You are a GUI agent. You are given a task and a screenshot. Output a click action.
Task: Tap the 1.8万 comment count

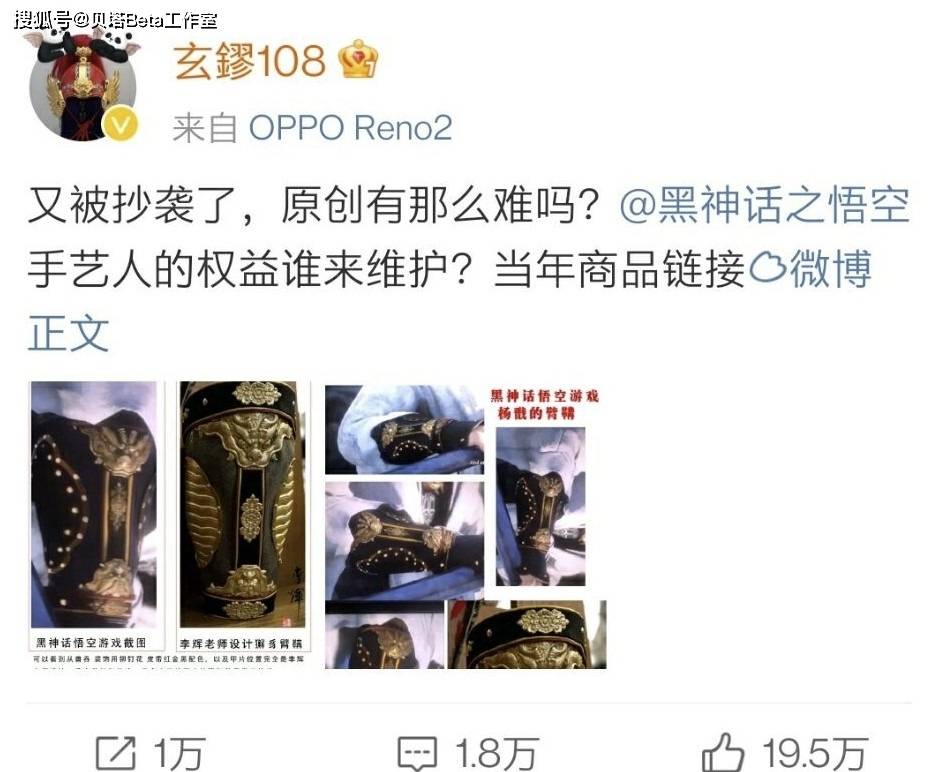pos(496,753)
